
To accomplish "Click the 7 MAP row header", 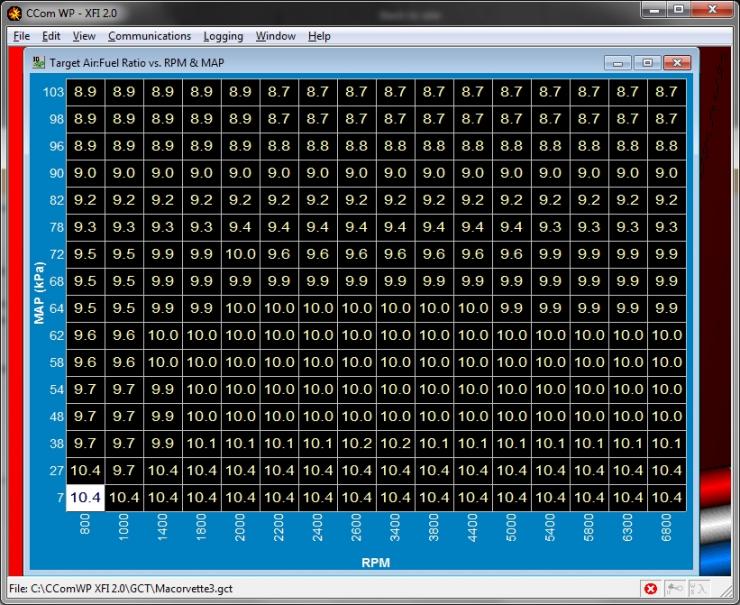I will click(60, 497).
